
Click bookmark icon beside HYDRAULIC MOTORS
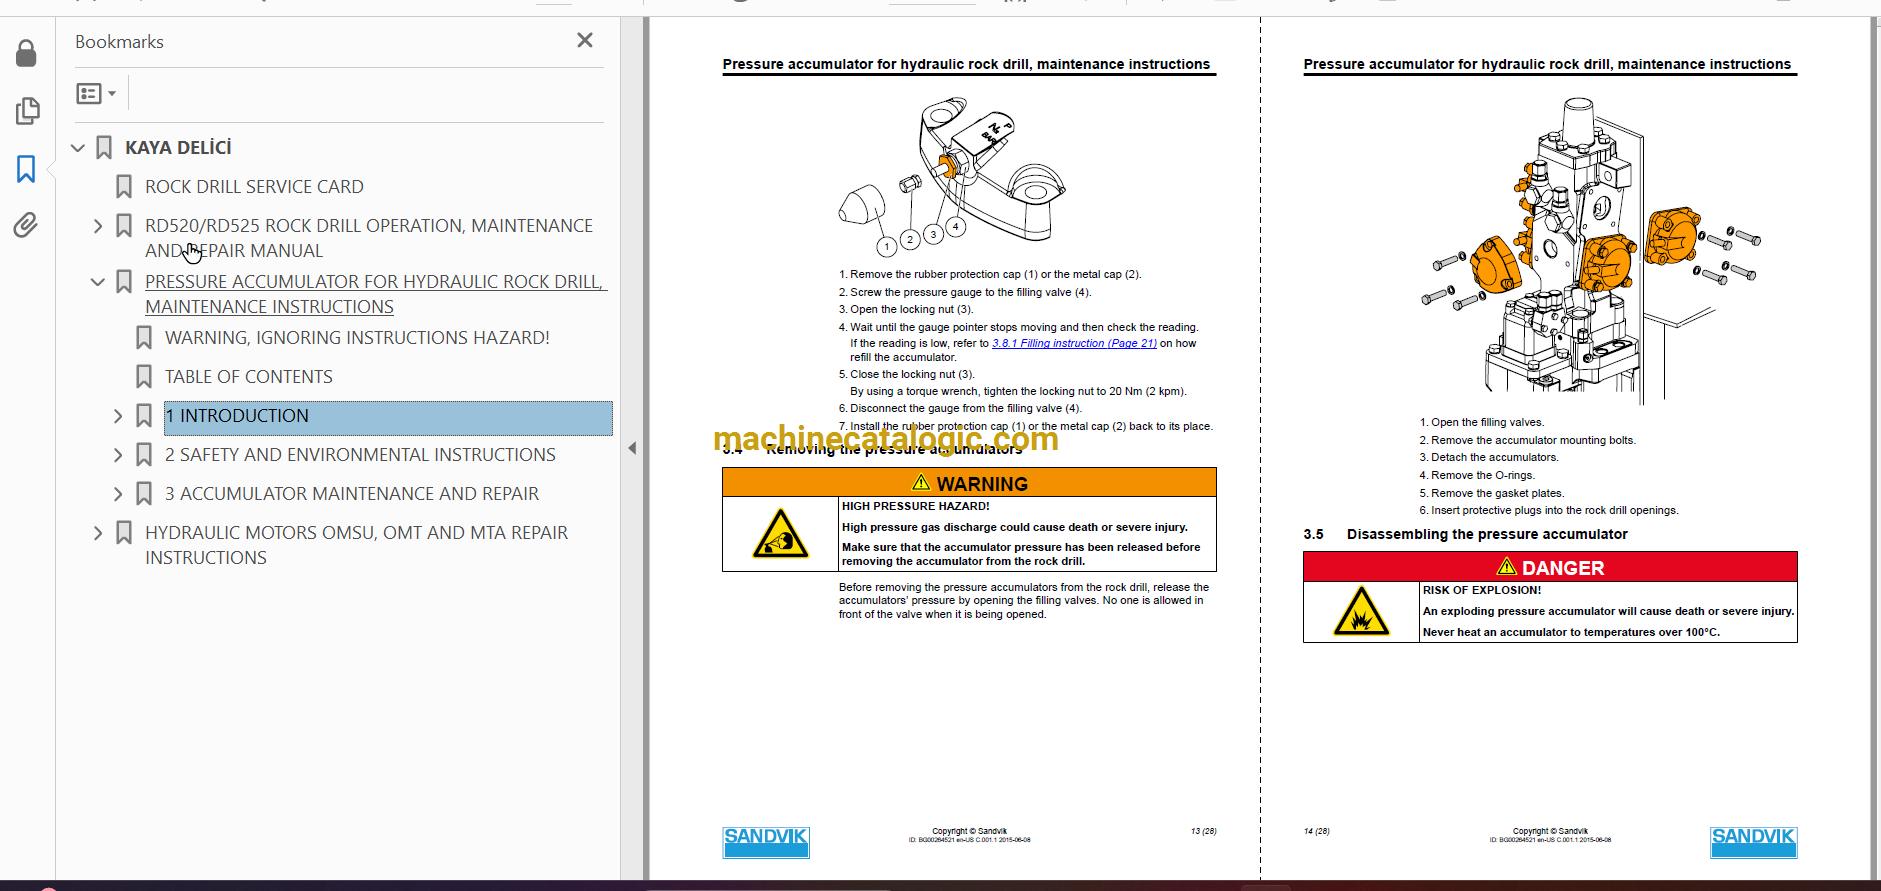[124, 533]
